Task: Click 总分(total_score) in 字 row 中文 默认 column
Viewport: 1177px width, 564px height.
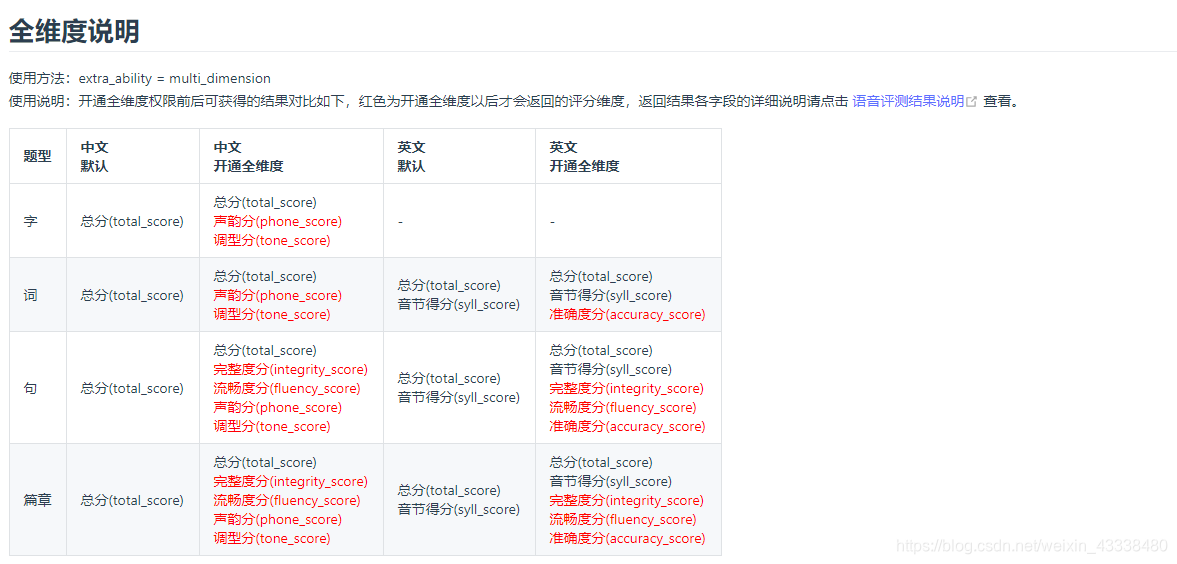Action: [132, 222]
